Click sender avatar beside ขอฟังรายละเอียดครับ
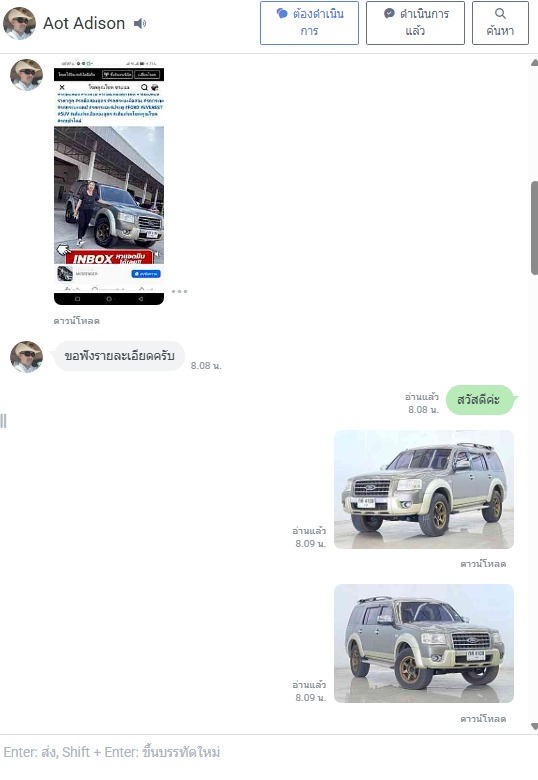Screen dimensions: 538x780 26,357
